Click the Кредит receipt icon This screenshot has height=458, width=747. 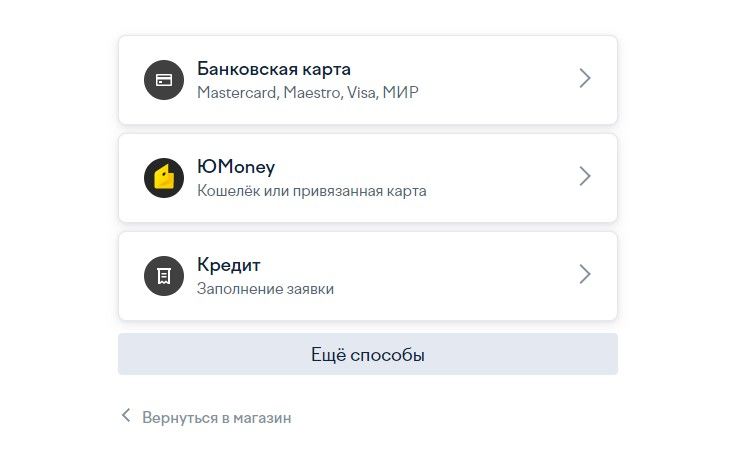(x=164, y=276)
